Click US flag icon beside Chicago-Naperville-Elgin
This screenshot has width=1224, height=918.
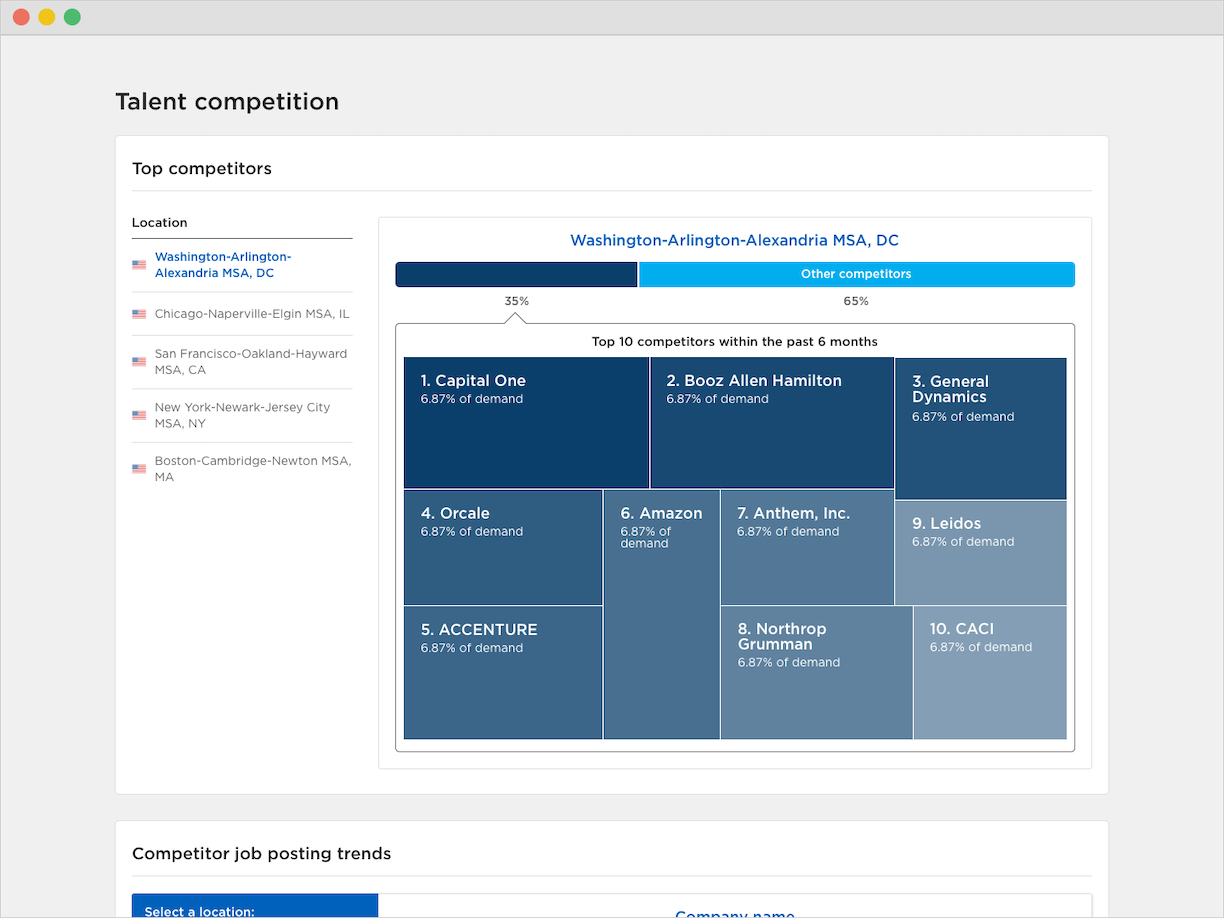pos(139,314)
